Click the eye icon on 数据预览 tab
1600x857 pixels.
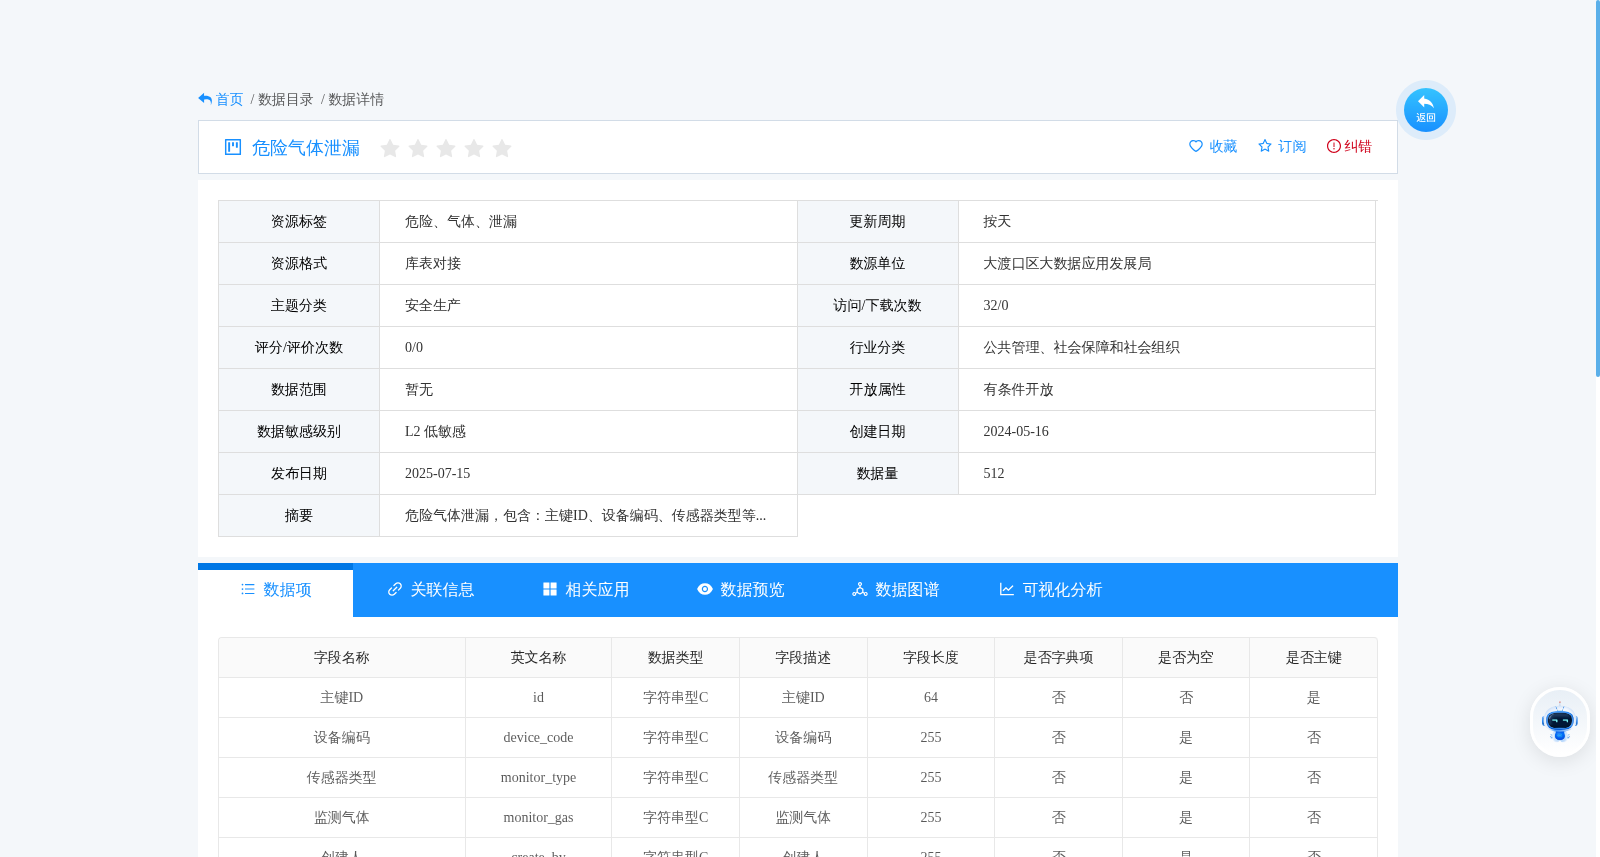(705, 590)
